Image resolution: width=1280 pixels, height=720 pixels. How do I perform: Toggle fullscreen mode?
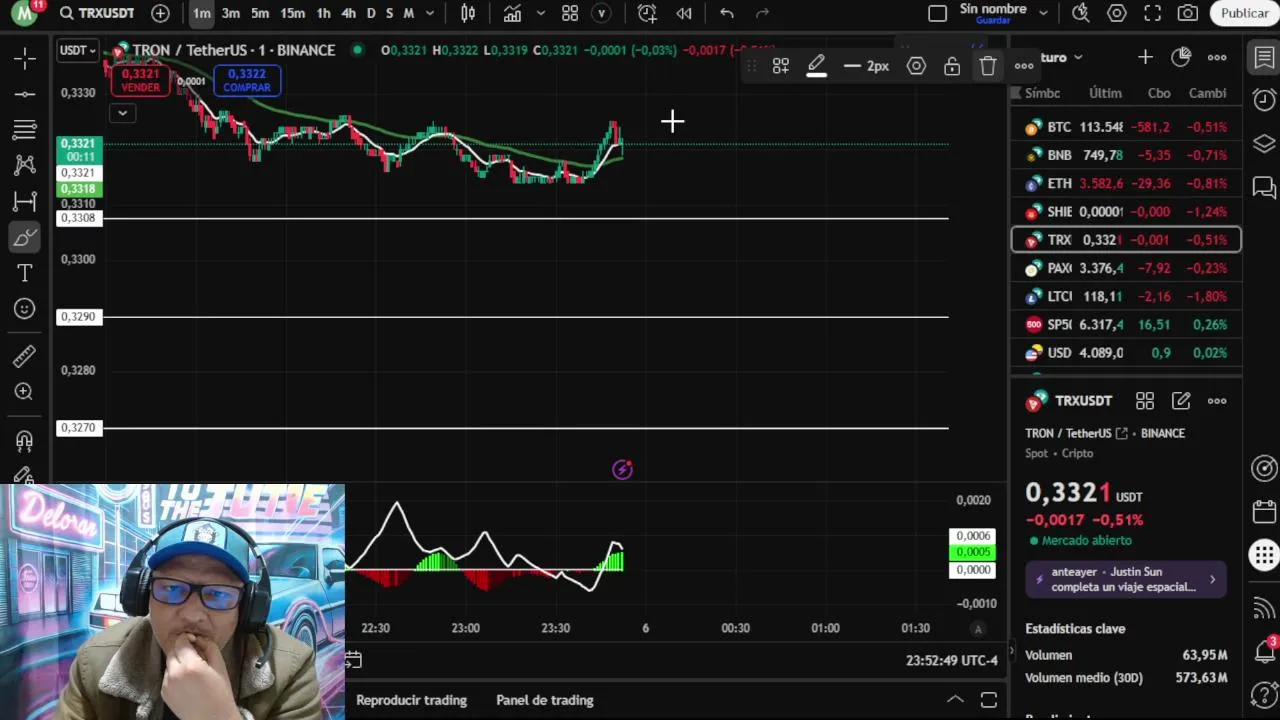click(1153, 13)
